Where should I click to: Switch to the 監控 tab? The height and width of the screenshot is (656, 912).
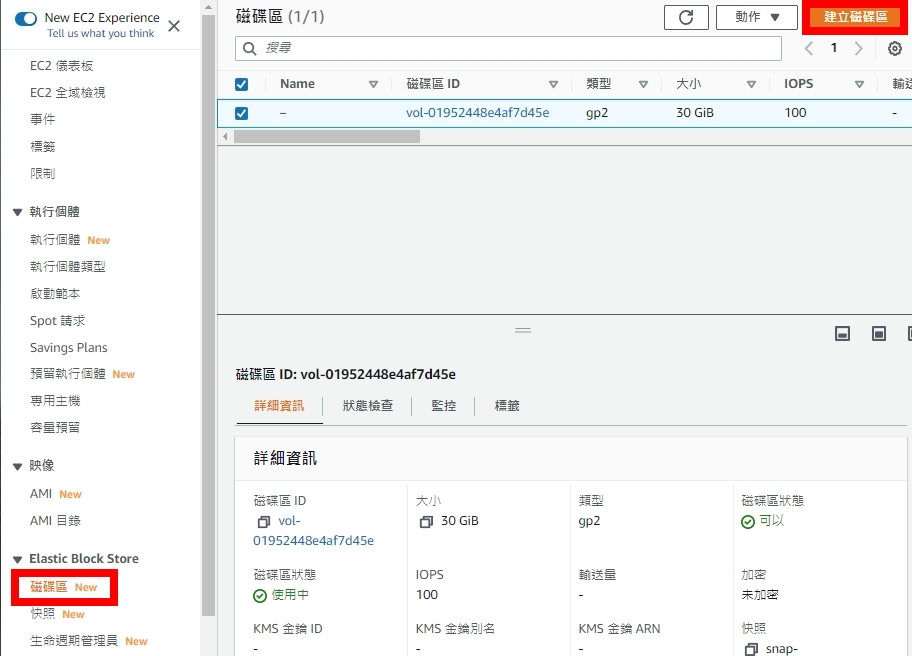[443, 406]
